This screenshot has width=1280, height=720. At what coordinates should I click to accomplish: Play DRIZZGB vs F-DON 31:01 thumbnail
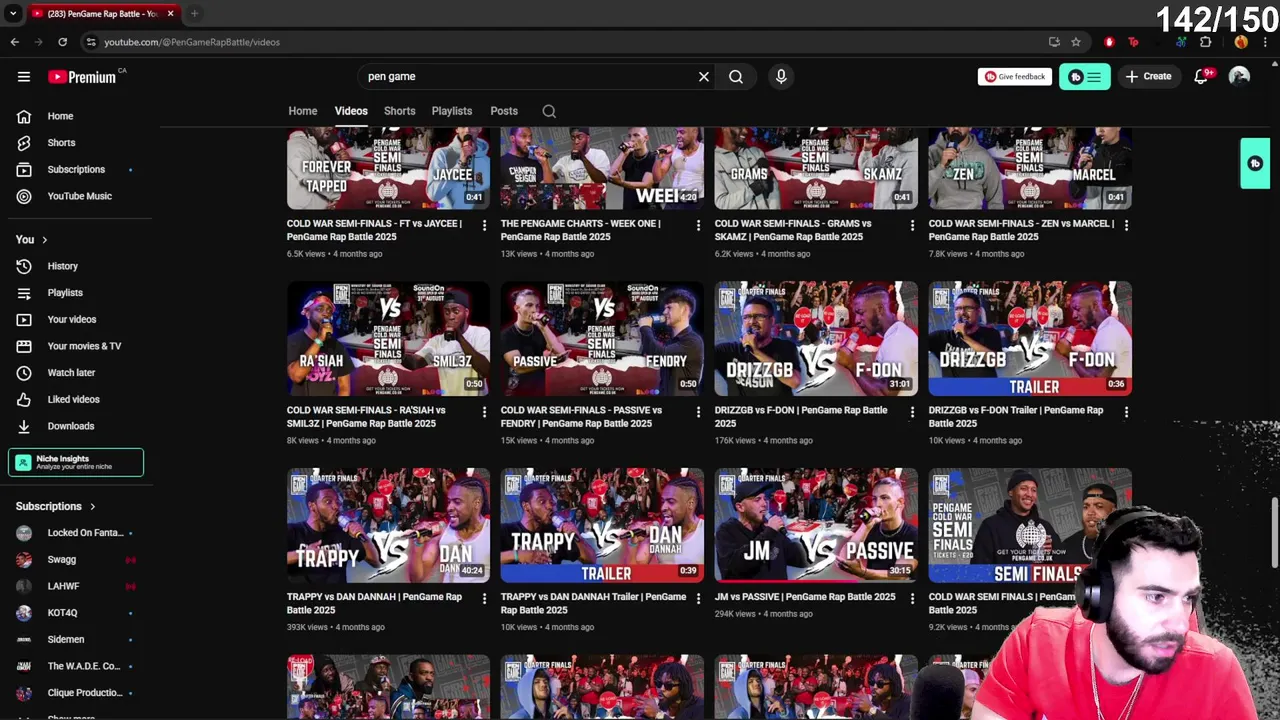816,338
